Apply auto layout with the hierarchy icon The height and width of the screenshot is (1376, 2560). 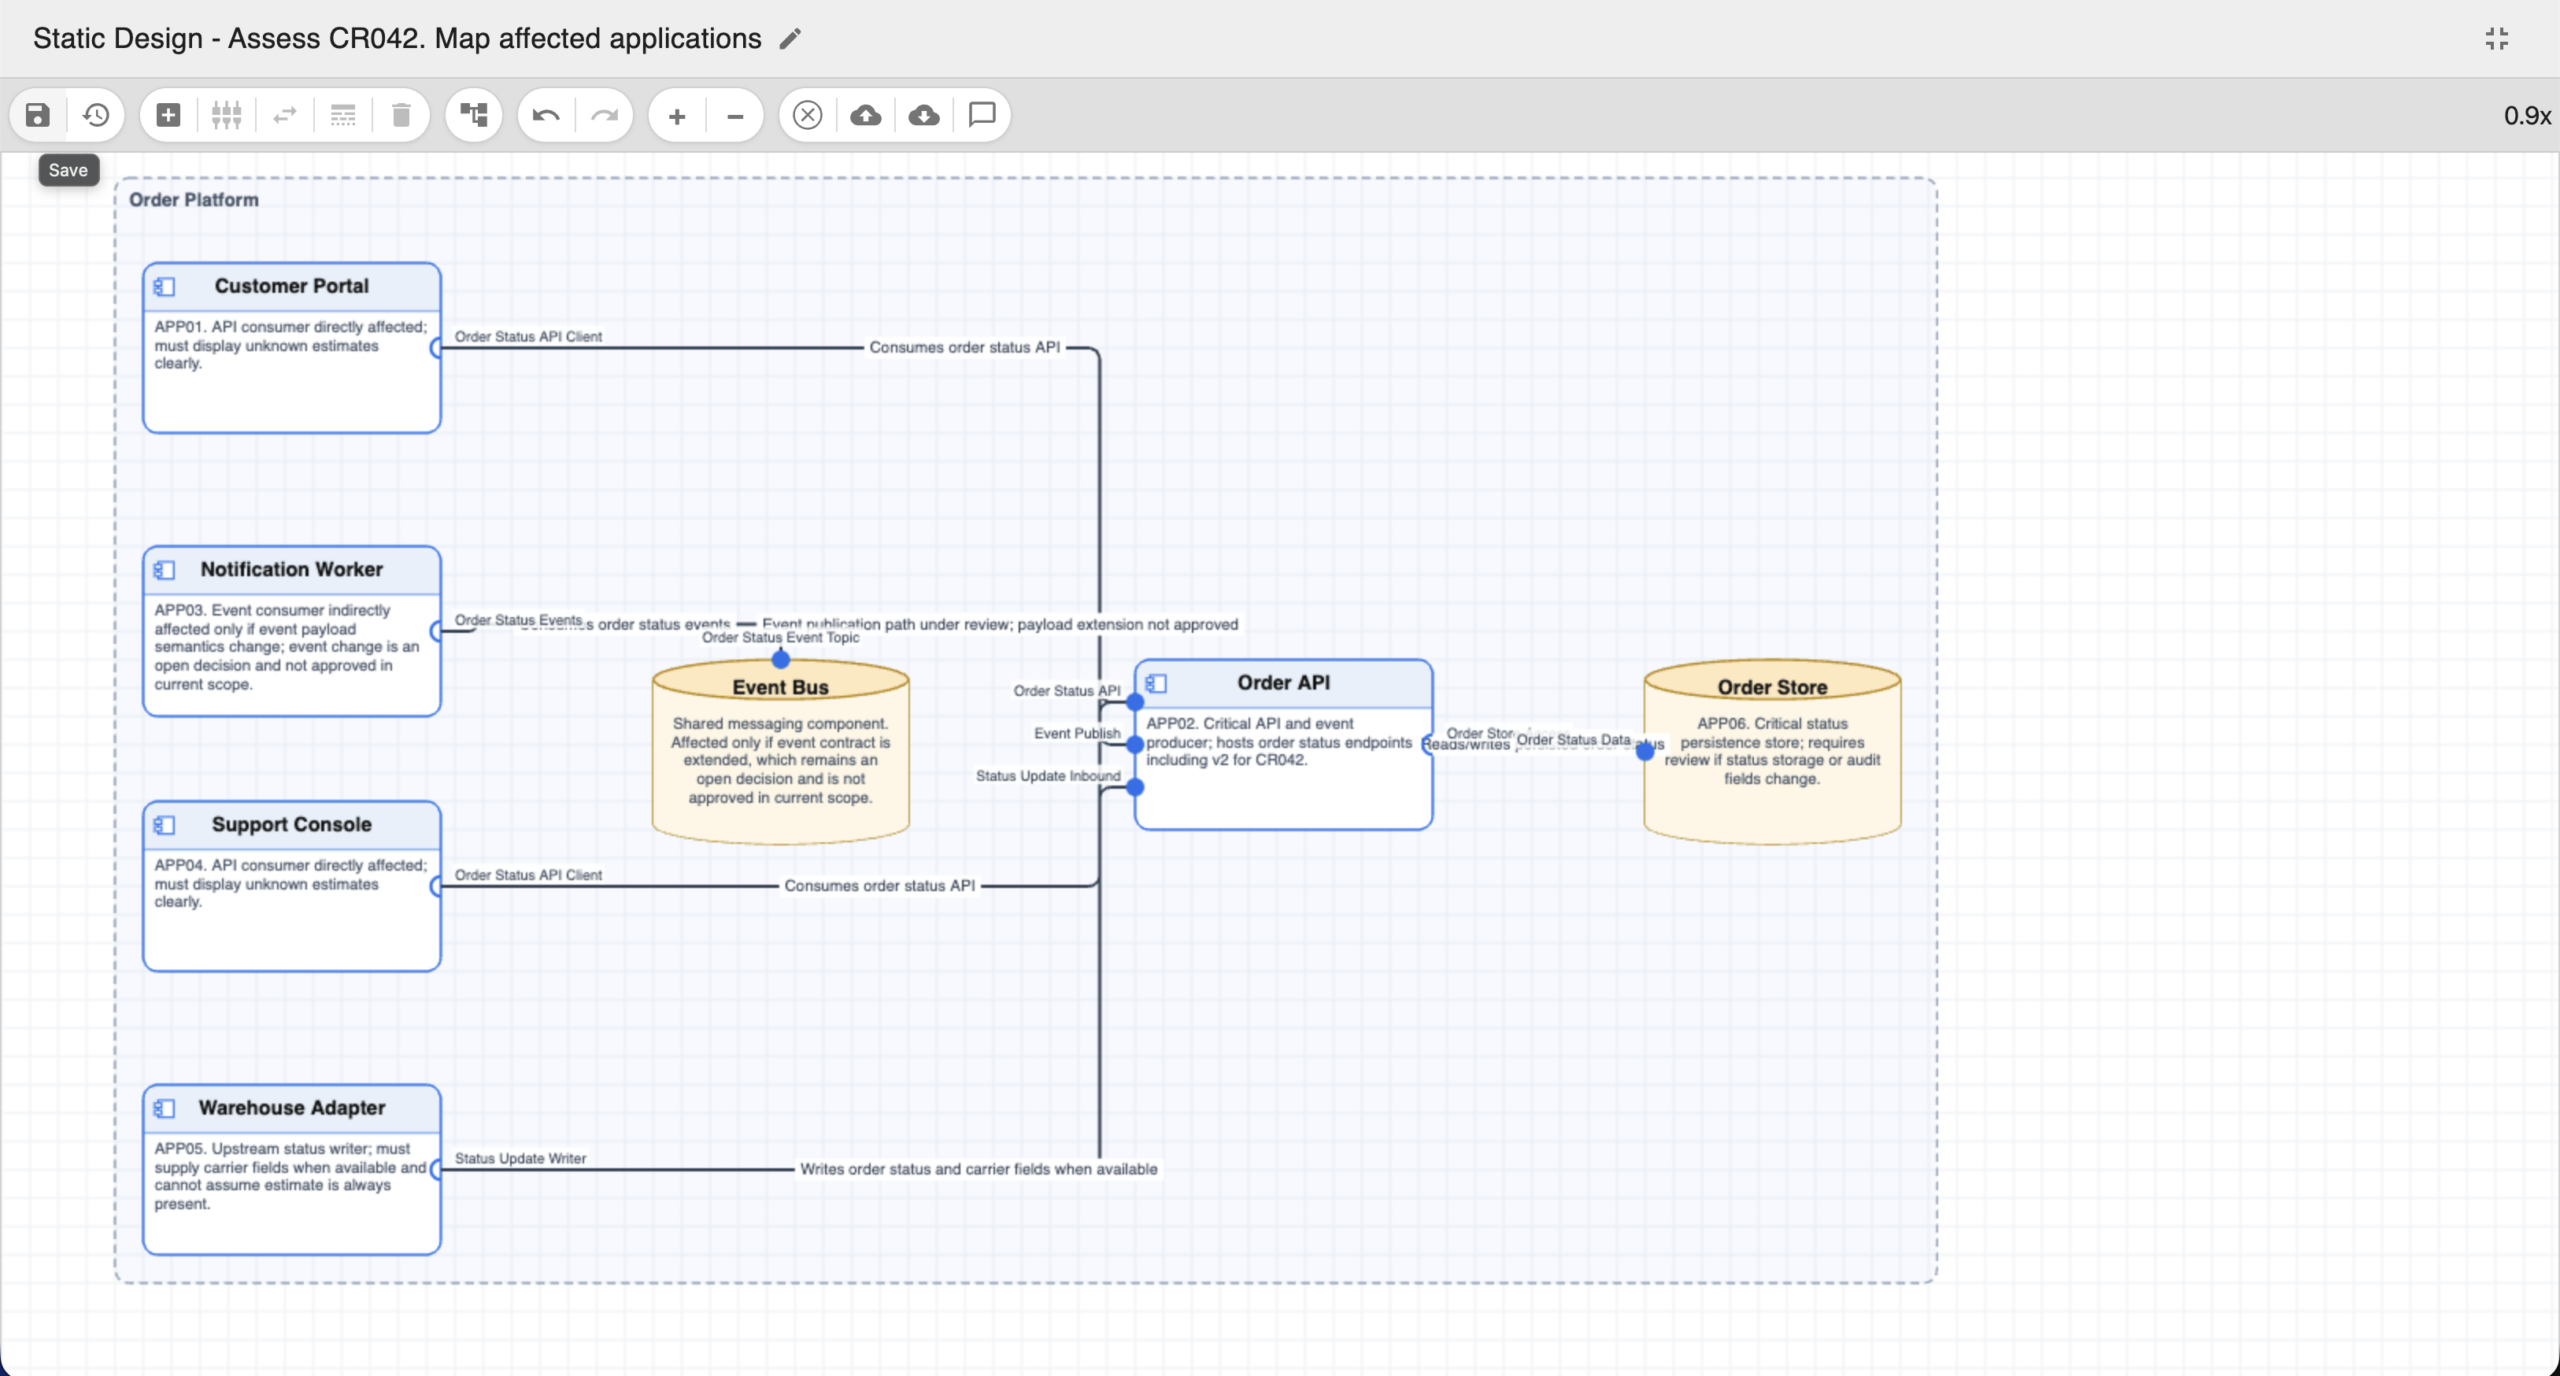pos(474,115)
